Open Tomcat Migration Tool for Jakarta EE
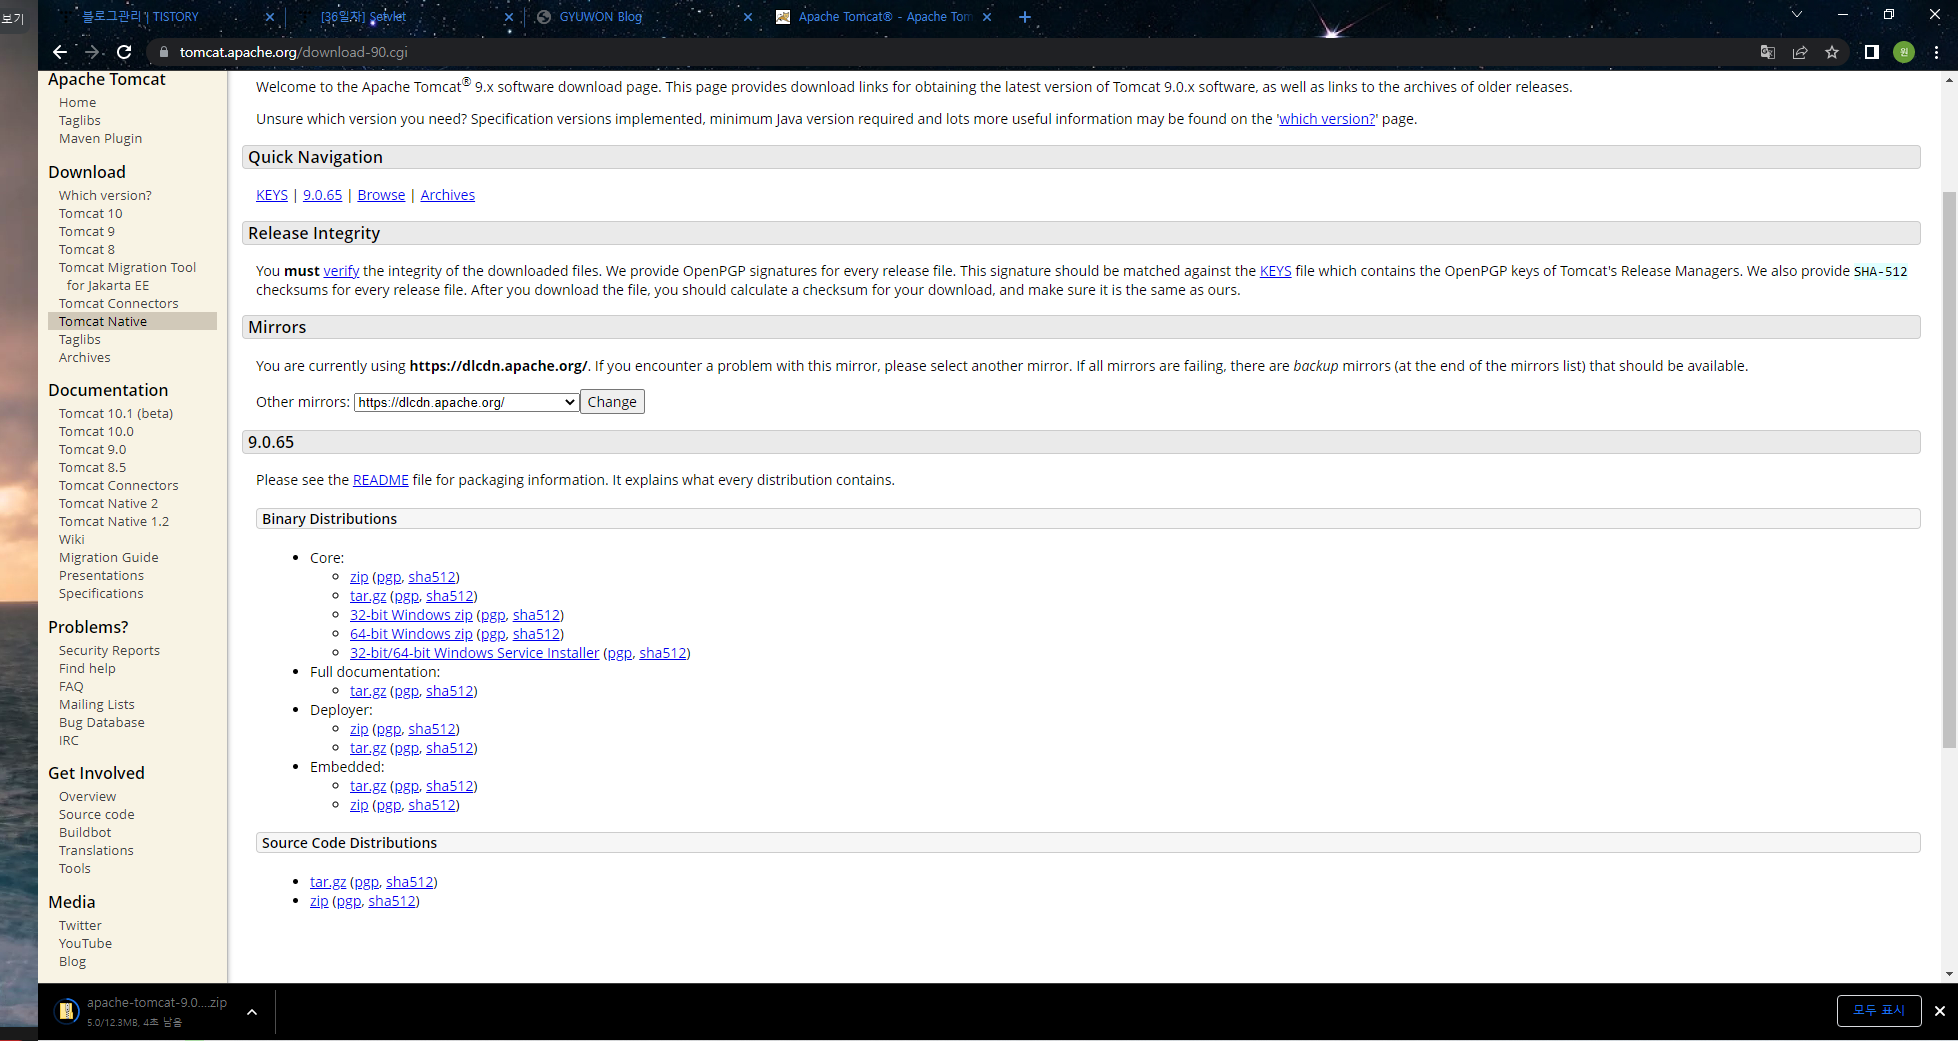1958x1041 pixels. tap(127, 276)
